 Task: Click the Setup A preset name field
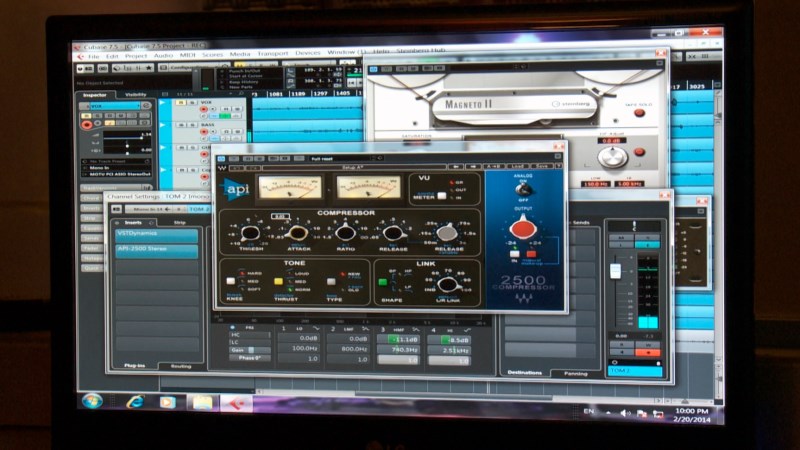(353, 167)
